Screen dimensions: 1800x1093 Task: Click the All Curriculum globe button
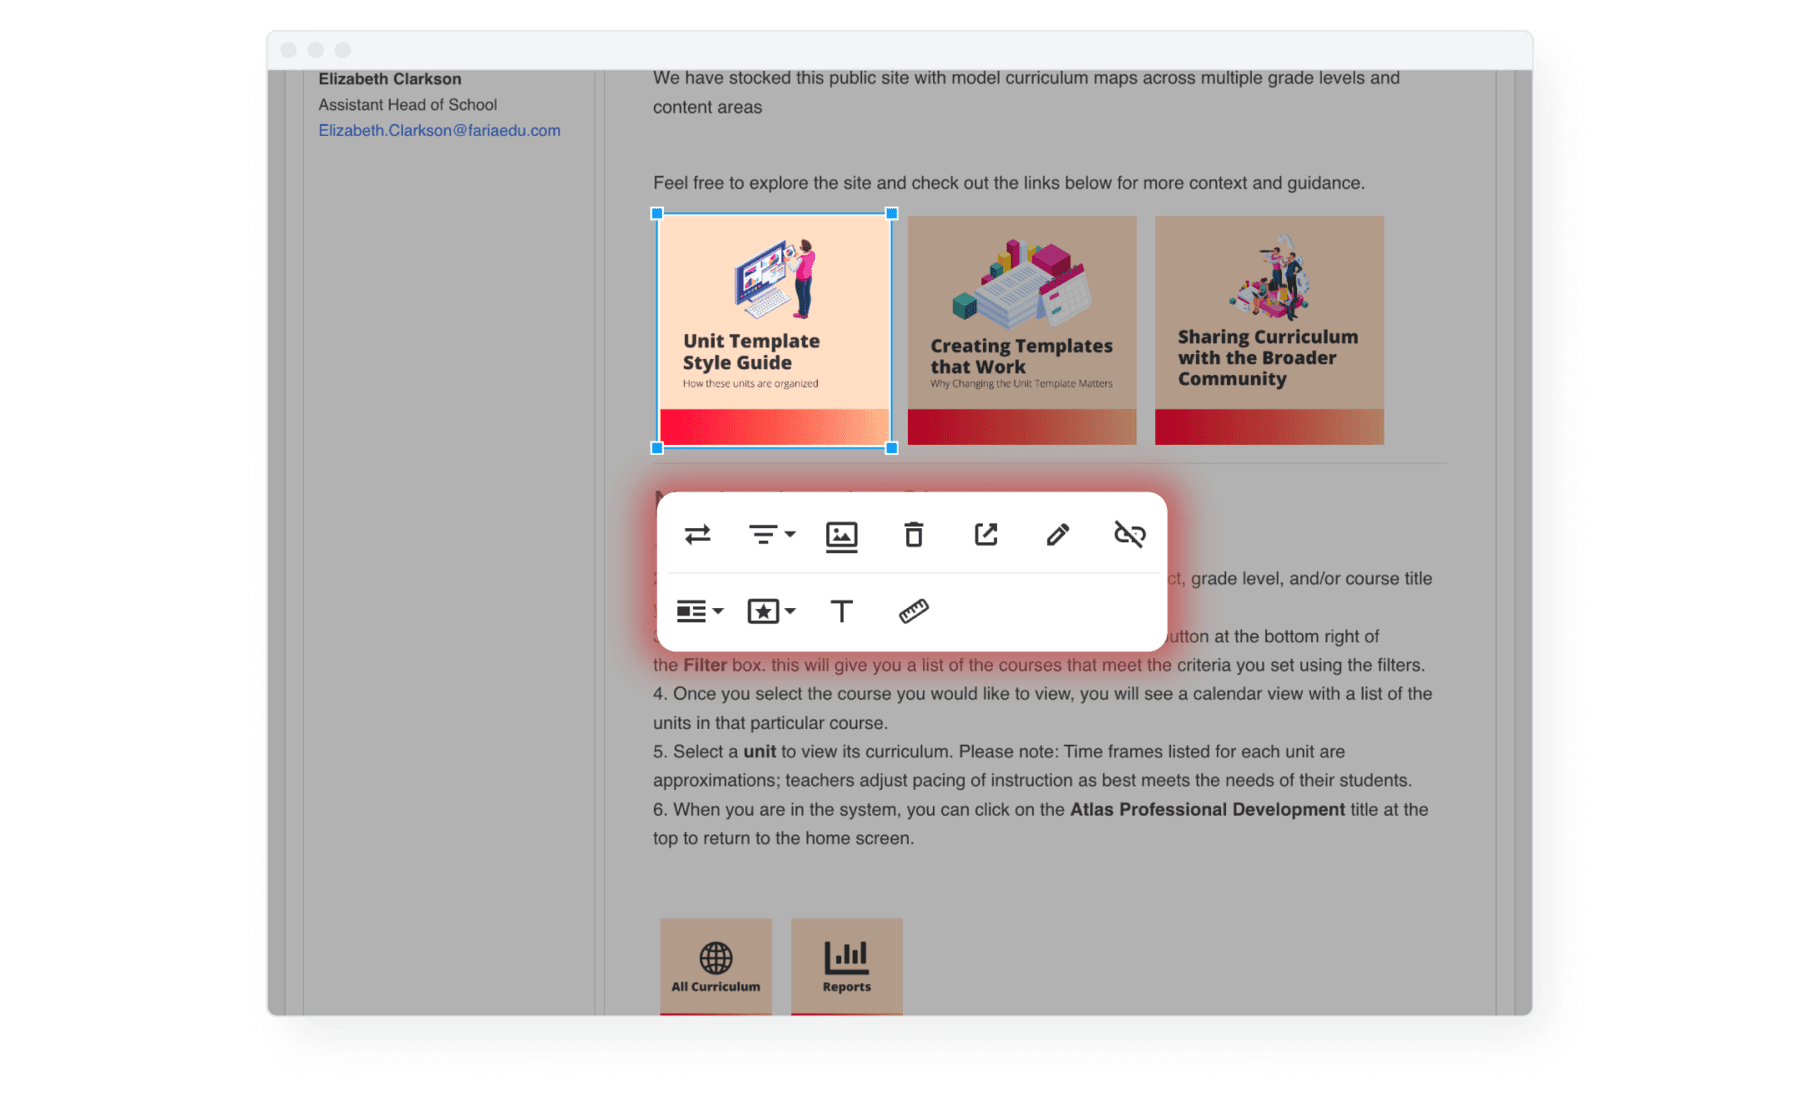pyautogui.click(x=715, y=967)
